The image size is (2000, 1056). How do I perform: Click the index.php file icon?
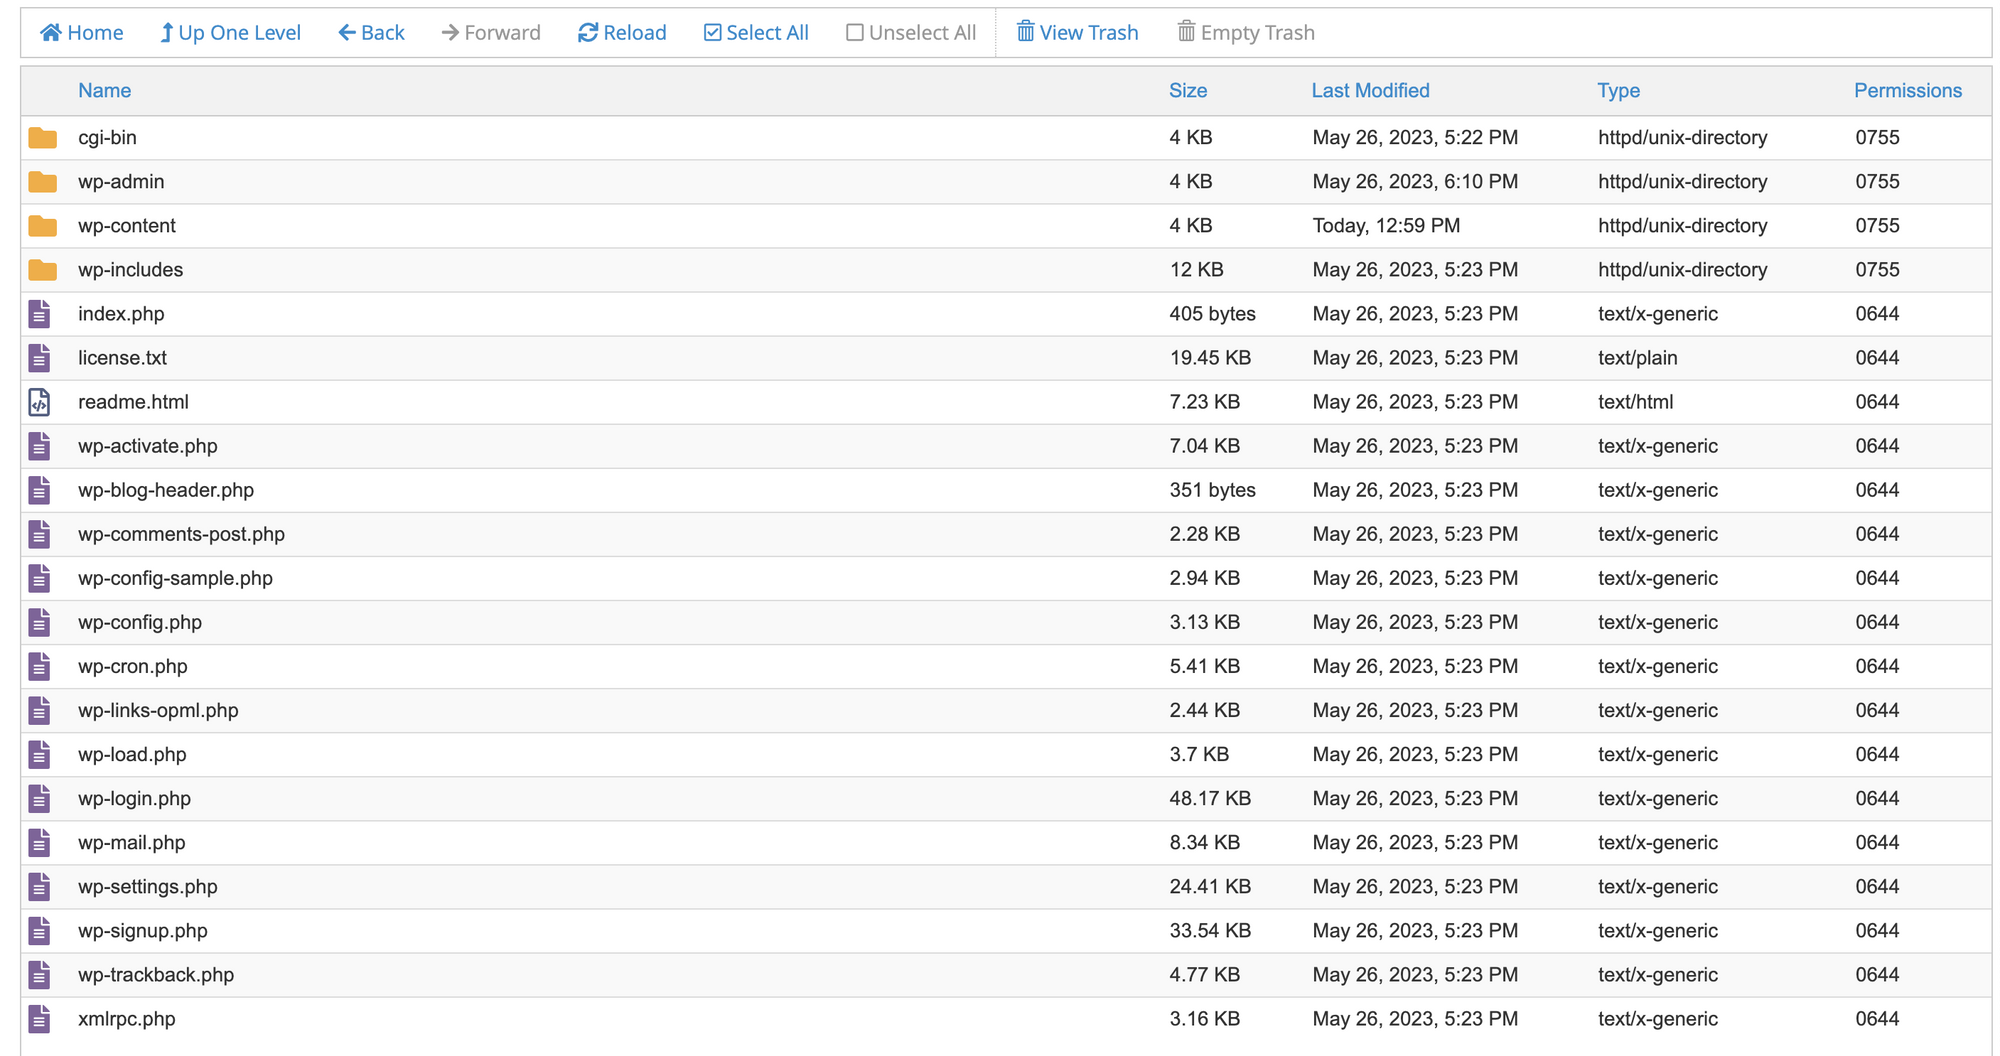(x=39, y=314)
